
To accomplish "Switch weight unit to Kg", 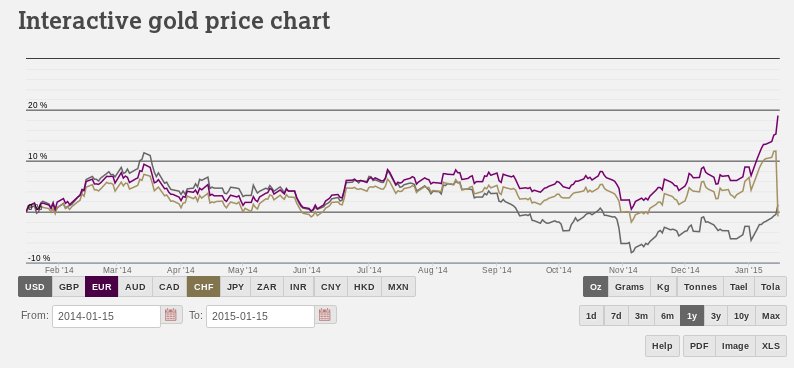I will coord(663,287).
